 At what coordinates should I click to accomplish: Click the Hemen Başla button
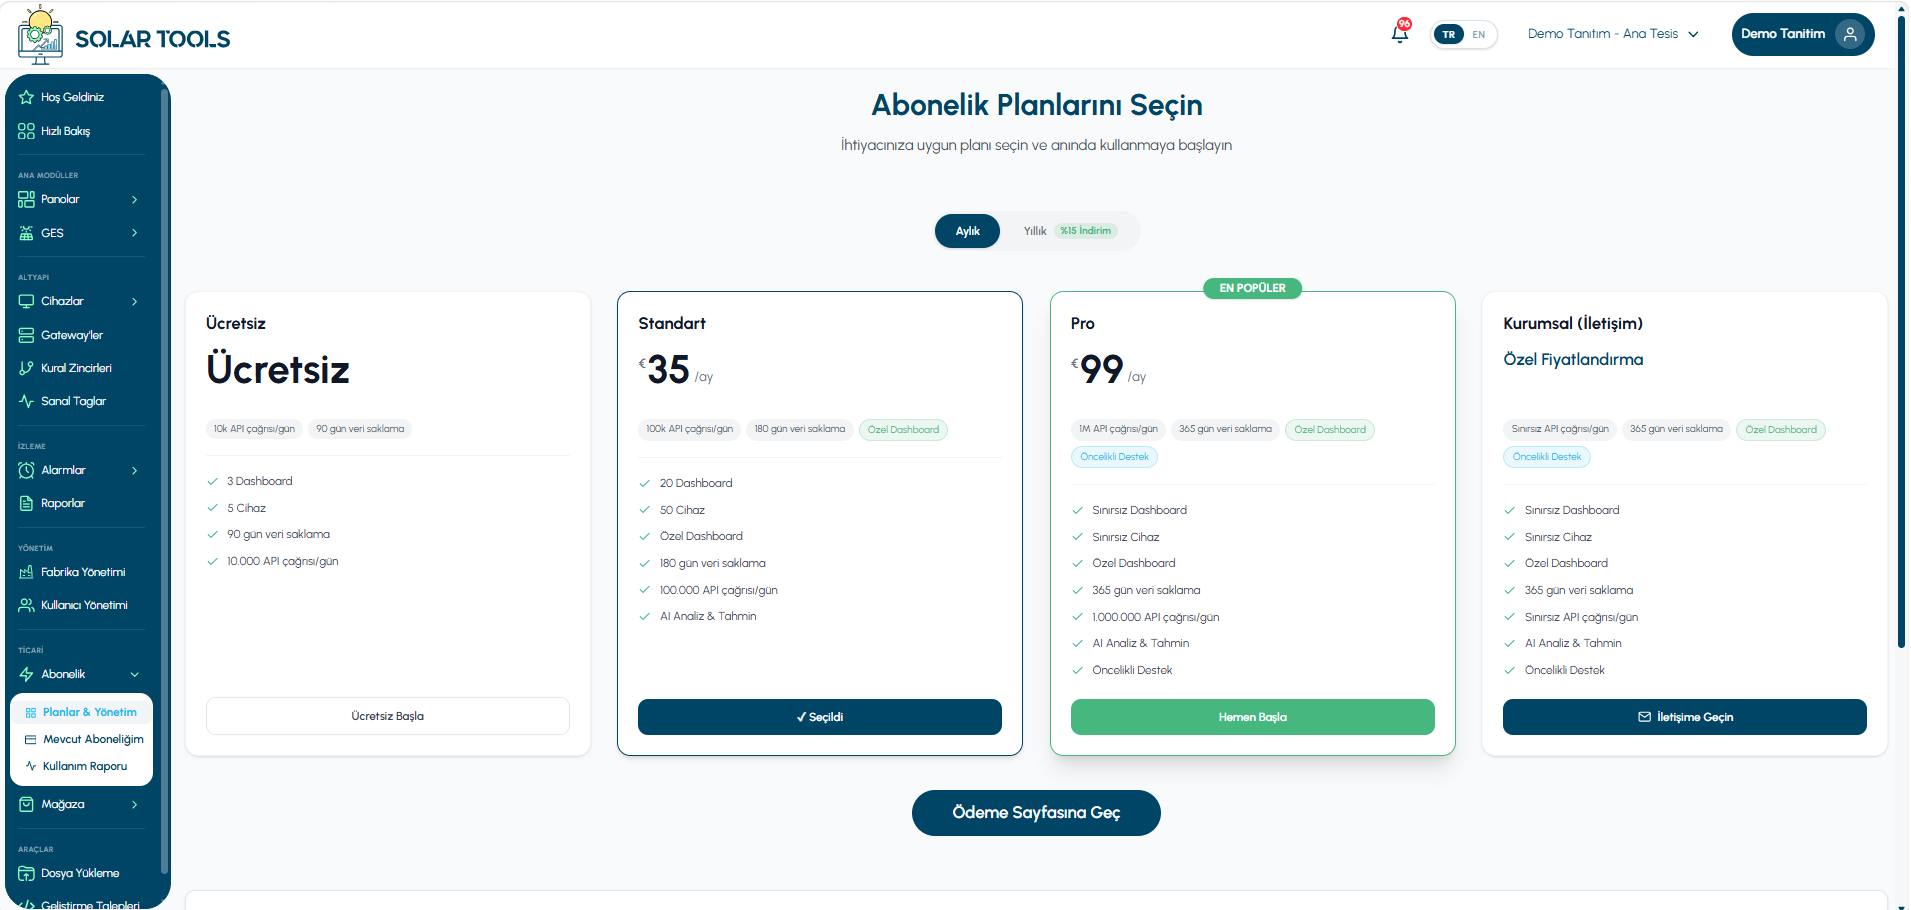tap(1253, 717)
